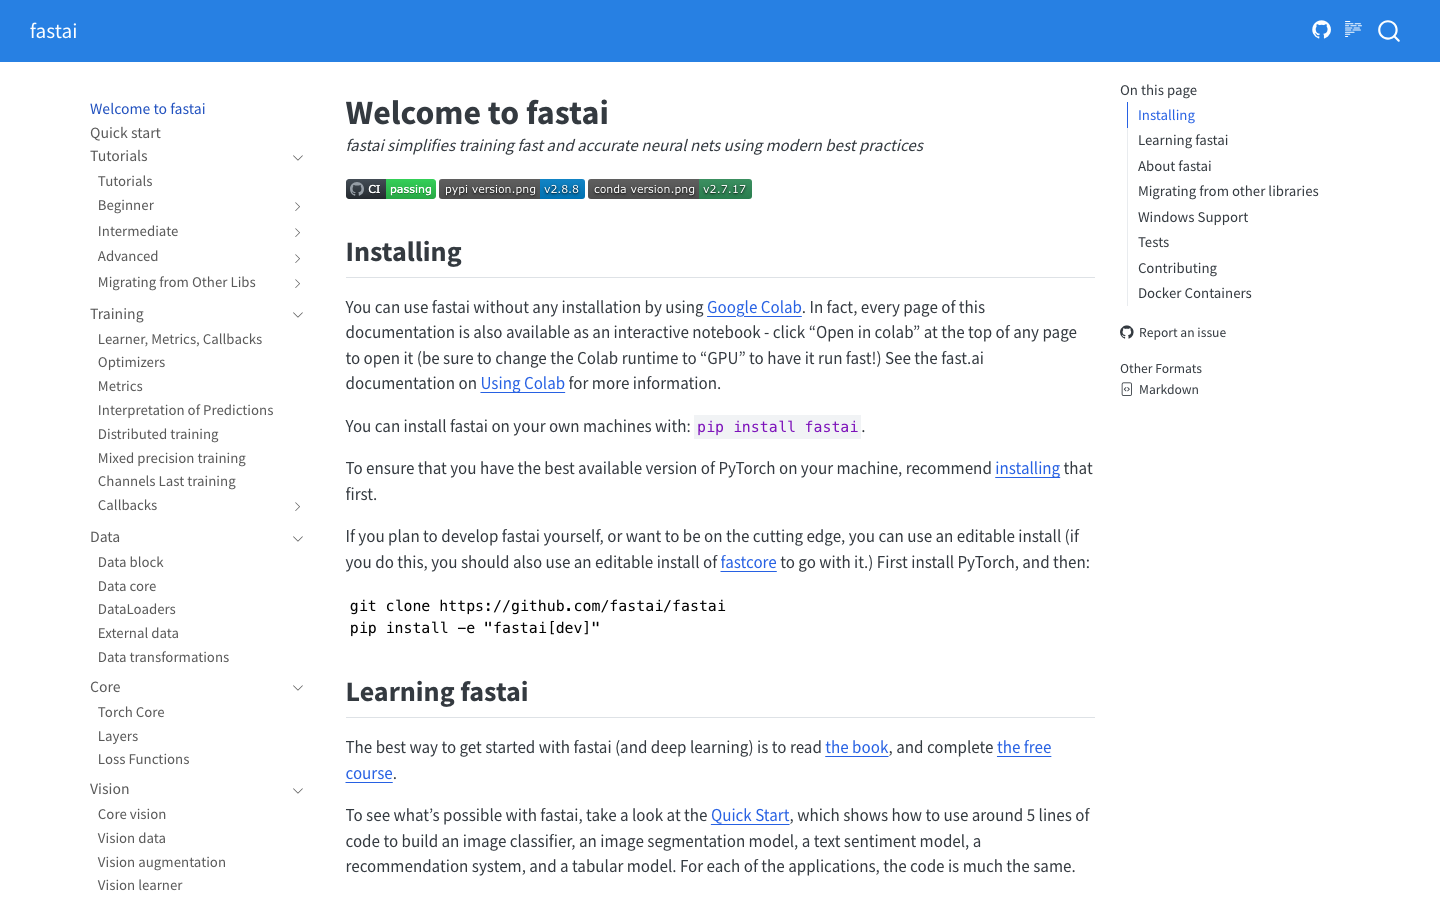Click Report an issue link
Image resolution: width=1440 pixels, height=900 pixels.
pyautogui.click(x=1182, y=332)
